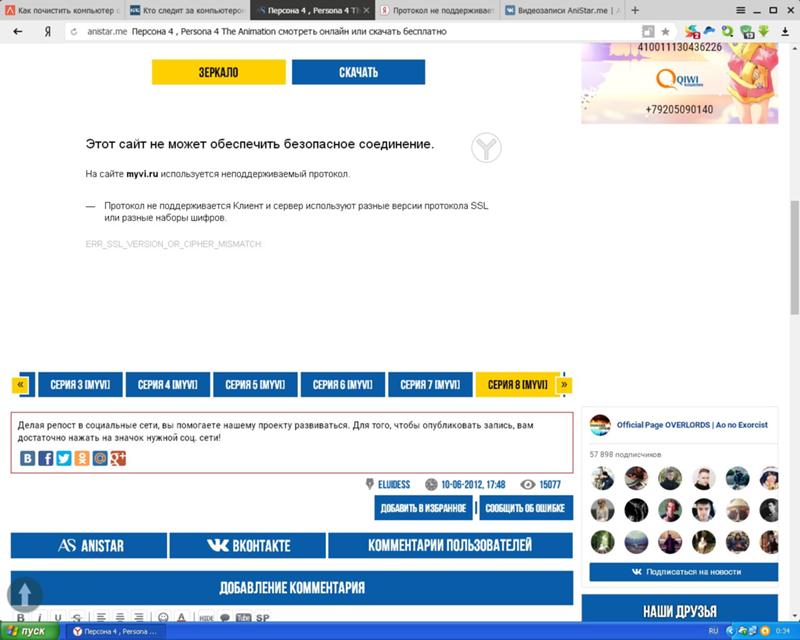800x640 pixels.
Task: Select the Серия 5 [MYVI] episode
Action: click(255, 384)
